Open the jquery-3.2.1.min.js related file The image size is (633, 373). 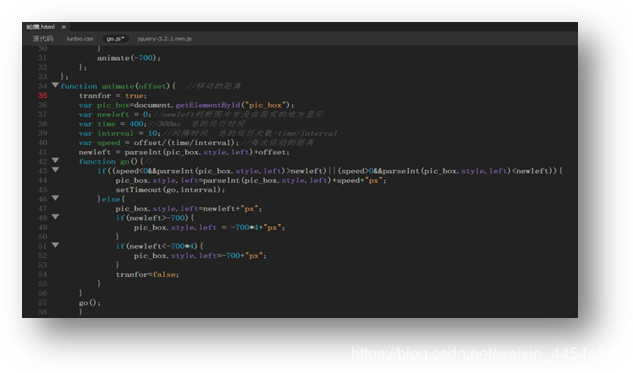pos(165,39)
